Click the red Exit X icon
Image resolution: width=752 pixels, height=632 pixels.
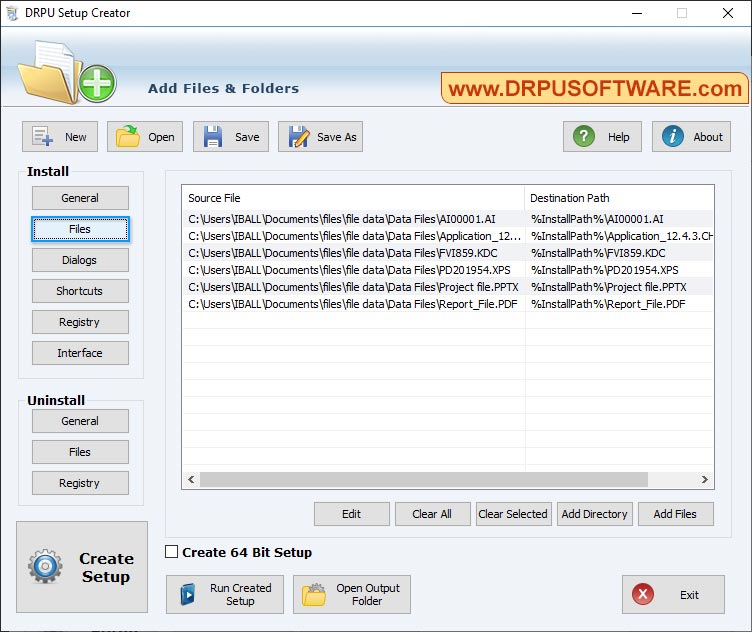[x=643, y=595]
